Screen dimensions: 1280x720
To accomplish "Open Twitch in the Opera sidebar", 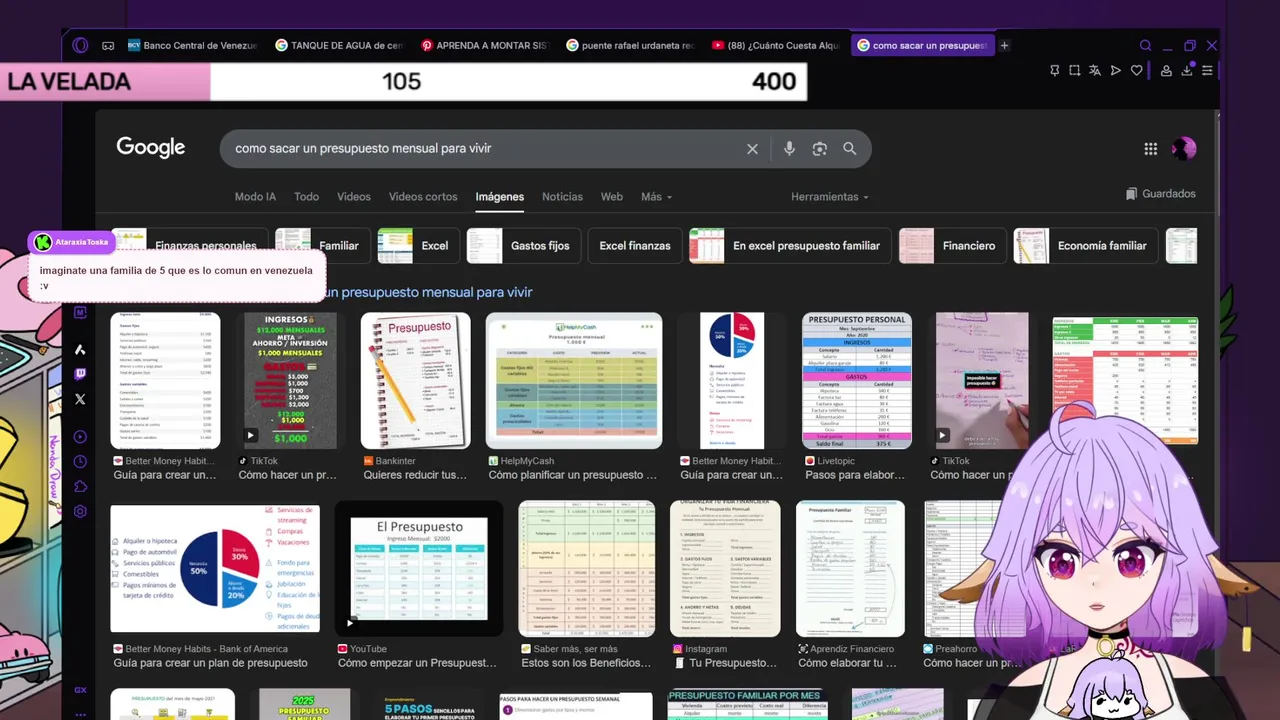I will pos(80,374).
